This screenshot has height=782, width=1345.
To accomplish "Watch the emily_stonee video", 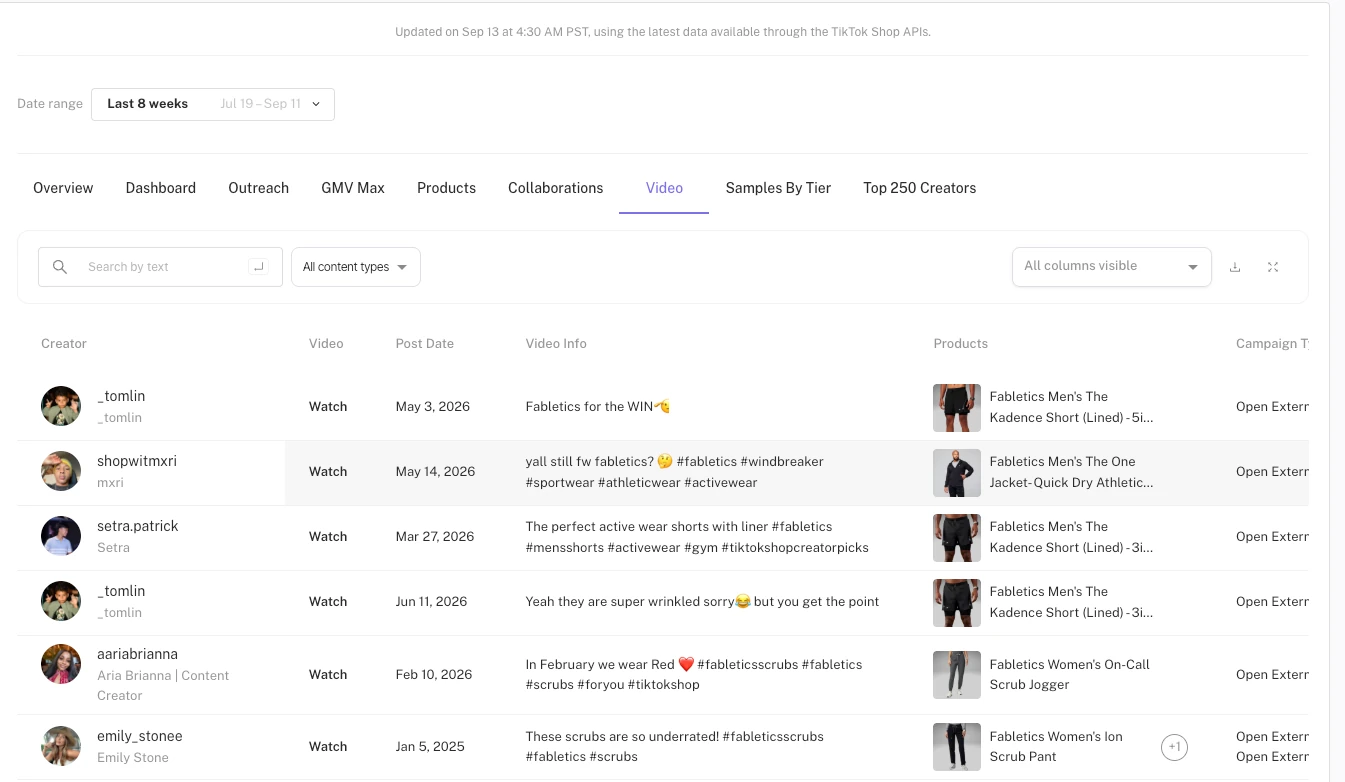I will [328, 747].
